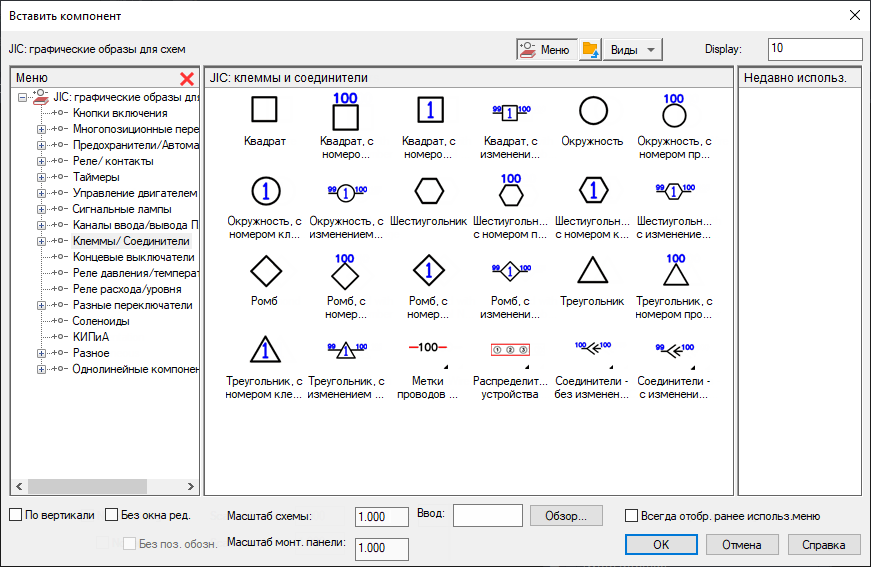Click the Ввод text field
871x567 pixels.
click(488, 515)
